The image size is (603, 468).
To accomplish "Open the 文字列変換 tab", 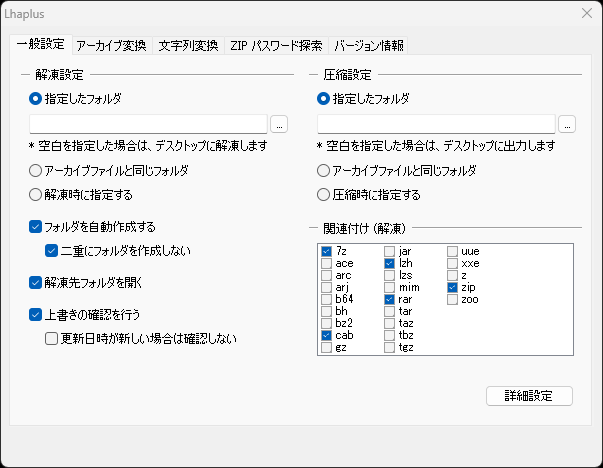I will pyautogui.click(x=188, y=46).
